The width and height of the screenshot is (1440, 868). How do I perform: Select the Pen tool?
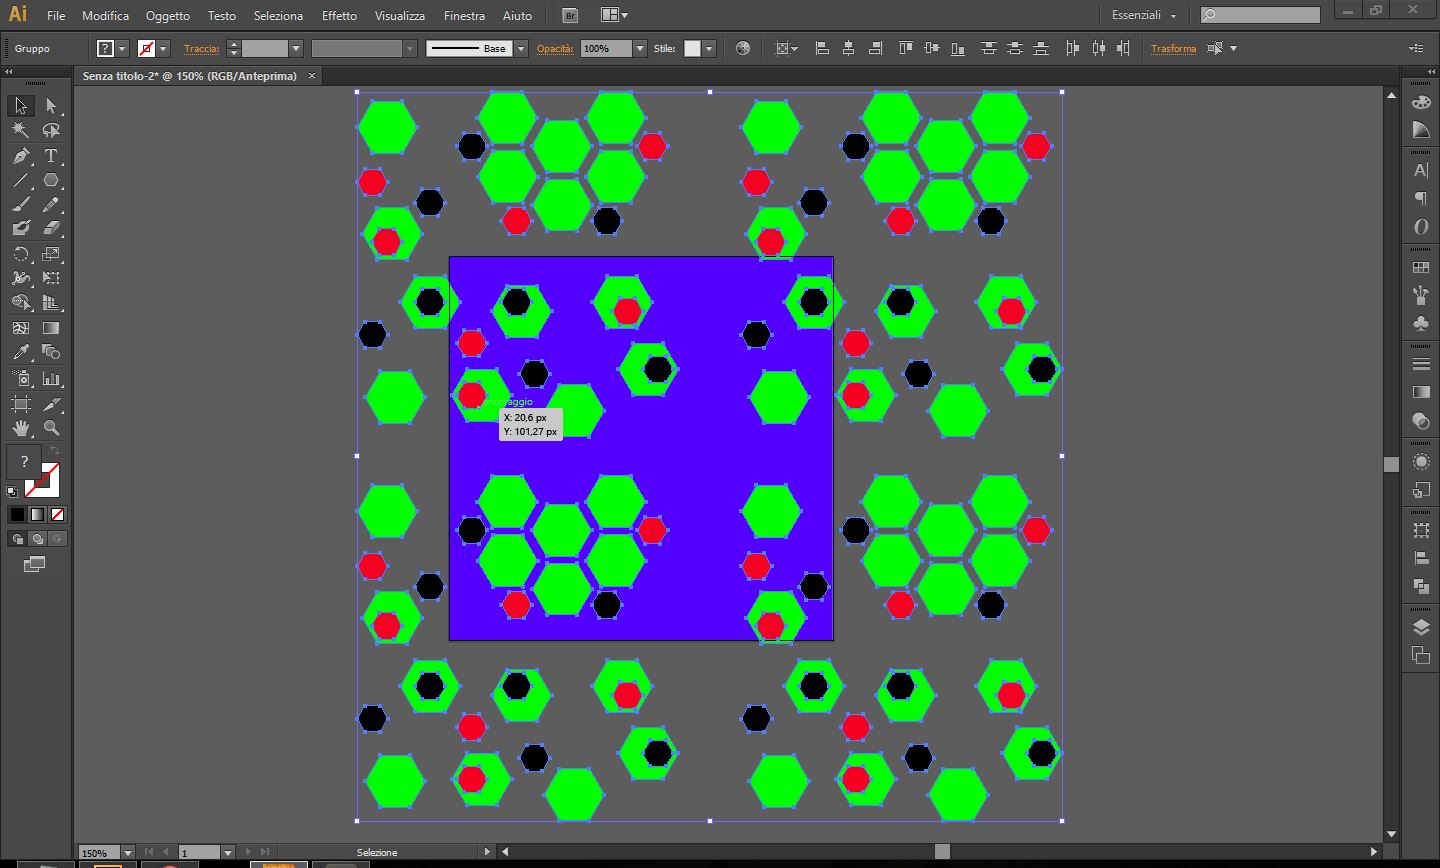coord(21,156)
